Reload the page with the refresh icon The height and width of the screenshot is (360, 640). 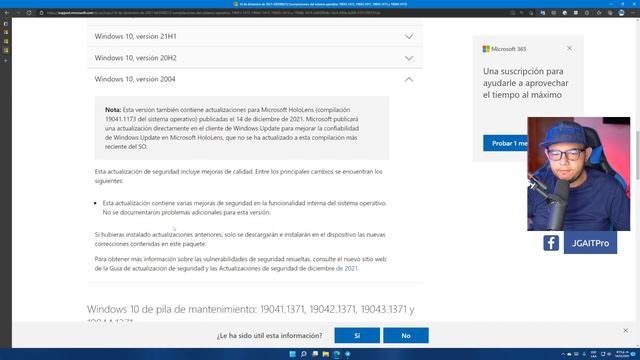29,13
